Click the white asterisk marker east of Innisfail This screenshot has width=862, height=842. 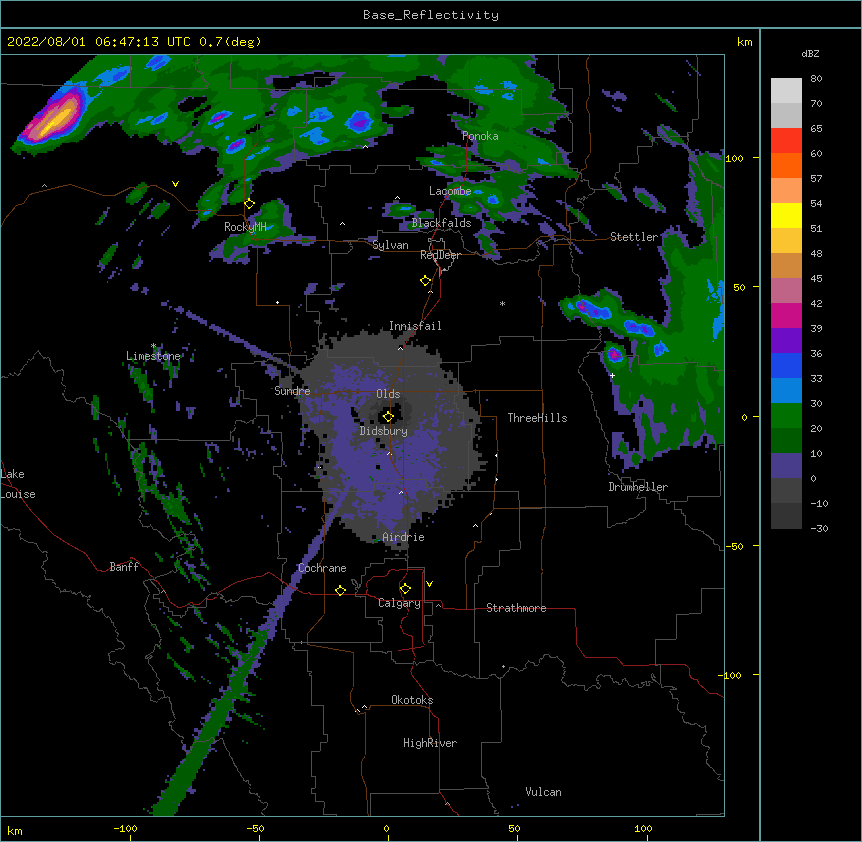[502, 303]
